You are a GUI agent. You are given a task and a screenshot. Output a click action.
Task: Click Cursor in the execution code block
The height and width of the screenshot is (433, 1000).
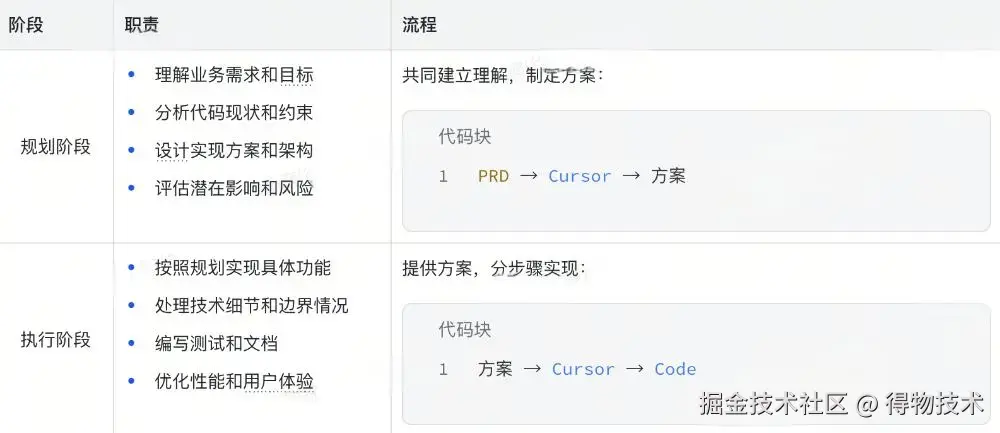[583, 369]
